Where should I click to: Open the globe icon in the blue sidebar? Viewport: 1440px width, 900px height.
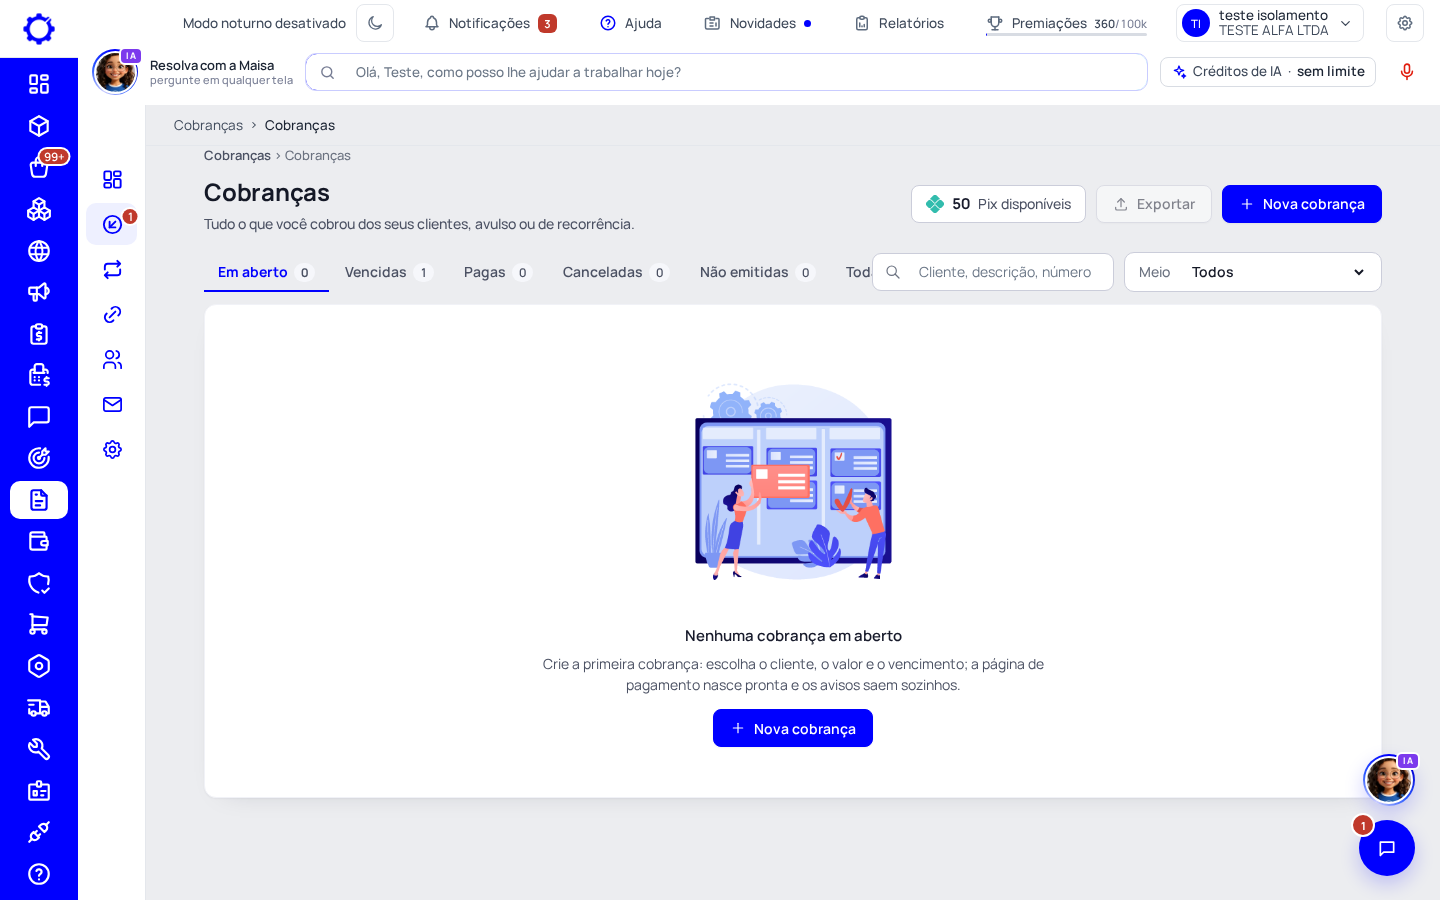pos(39,251)
